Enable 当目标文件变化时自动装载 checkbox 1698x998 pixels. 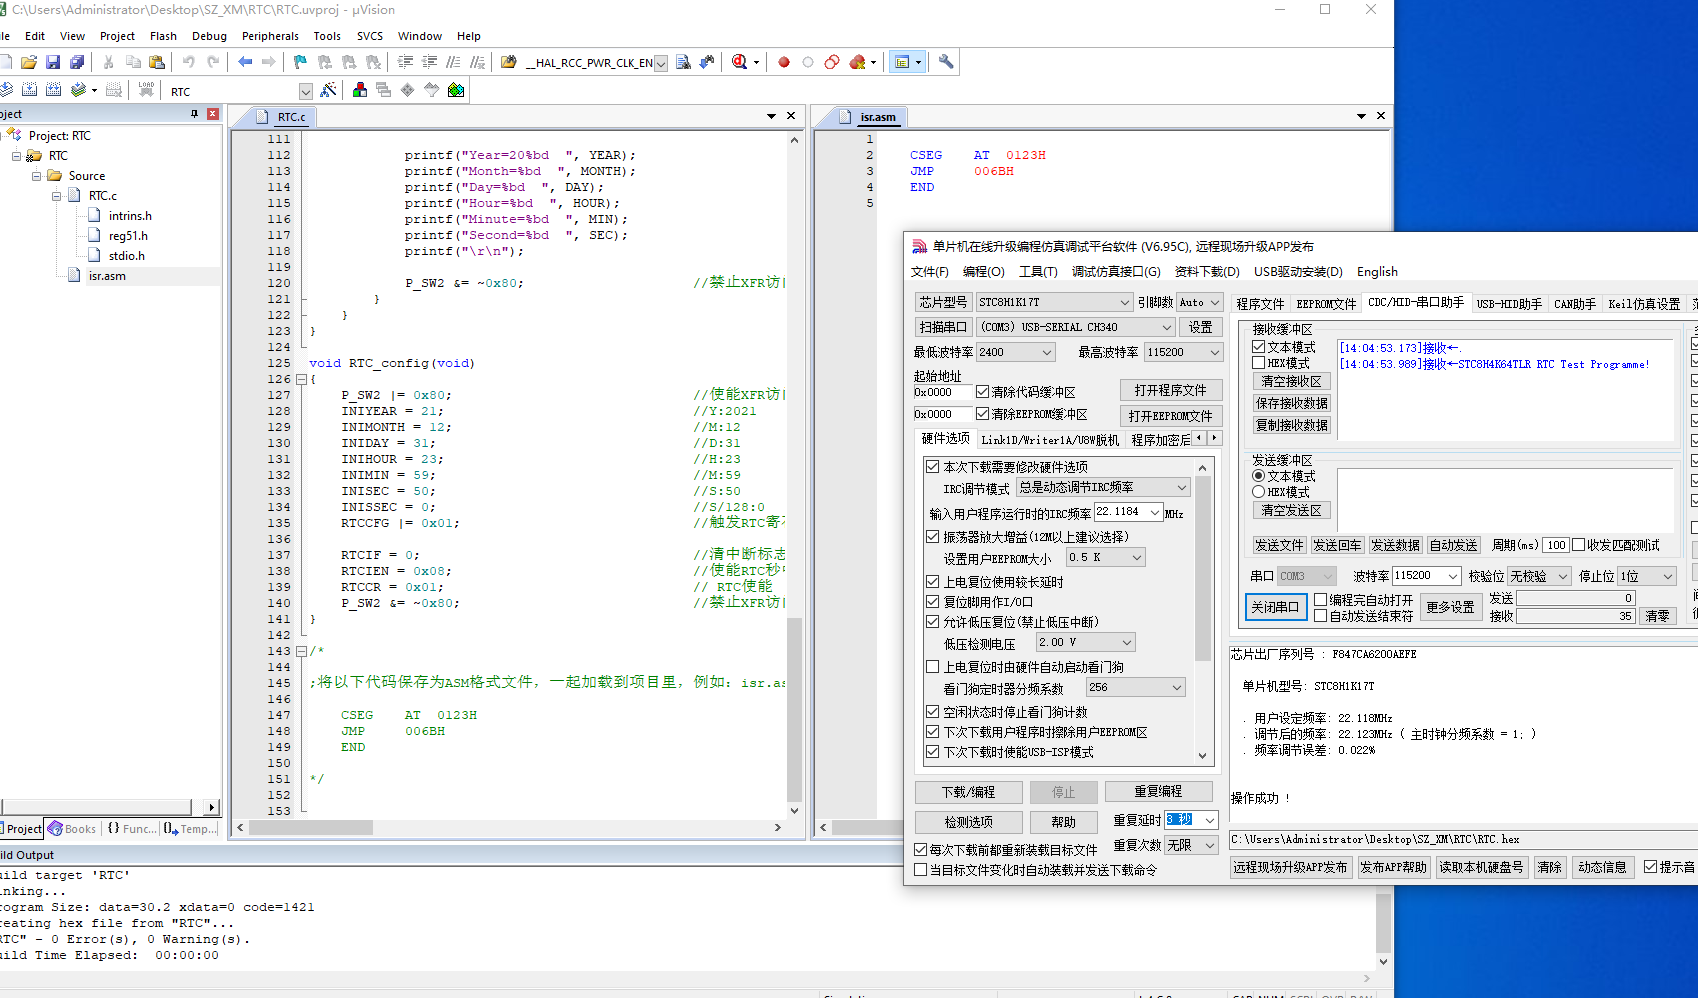[920, 870]
